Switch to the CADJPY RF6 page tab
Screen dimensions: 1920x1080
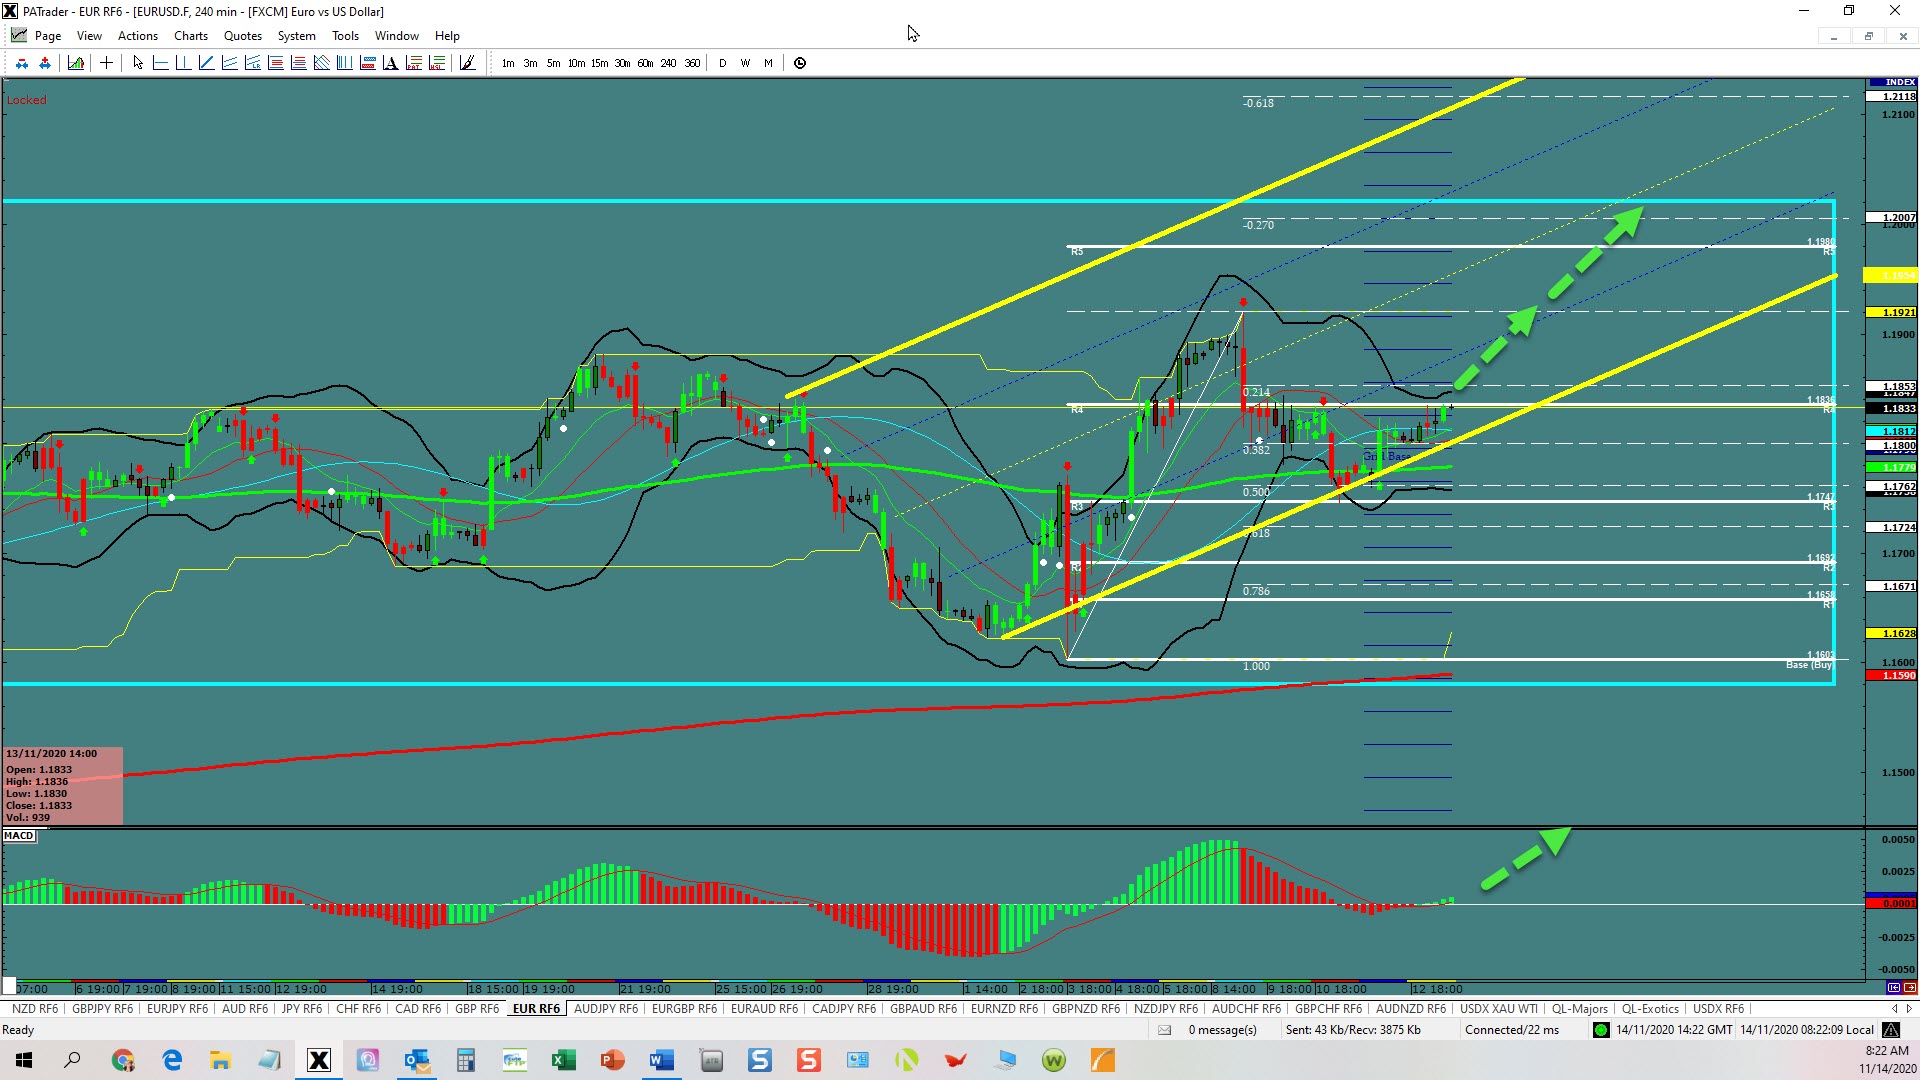point(844,1009)
